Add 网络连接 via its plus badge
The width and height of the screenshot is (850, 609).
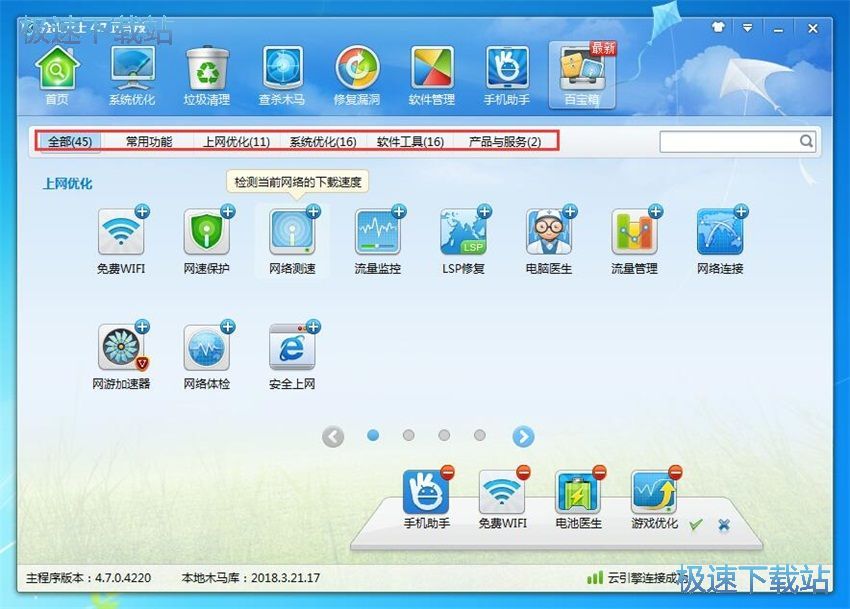742,211
